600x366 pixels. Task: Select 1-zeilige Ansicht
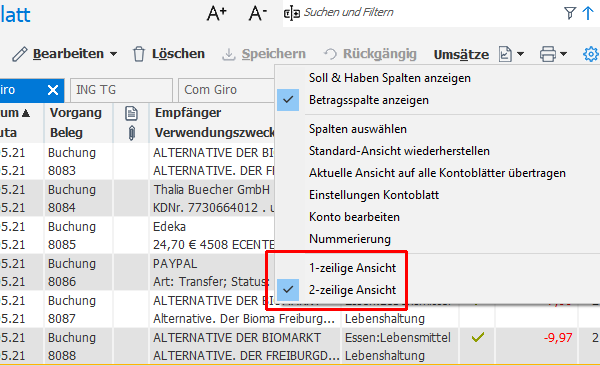click(352, 268)
